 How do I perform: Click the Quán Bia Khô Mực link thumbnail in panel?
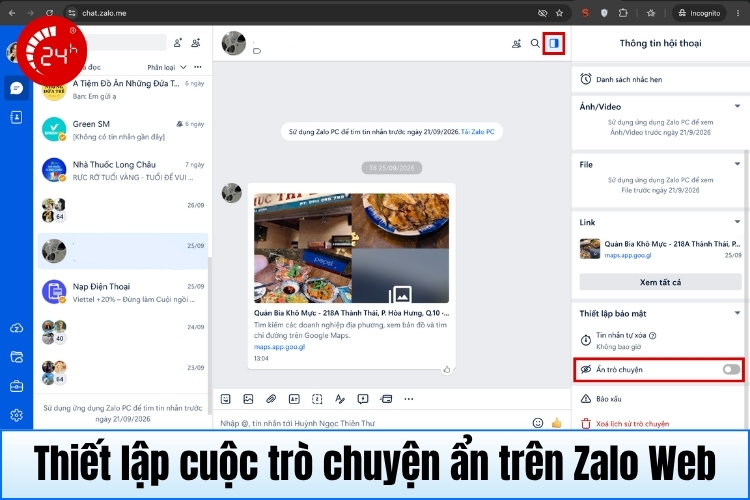[590, 249]
